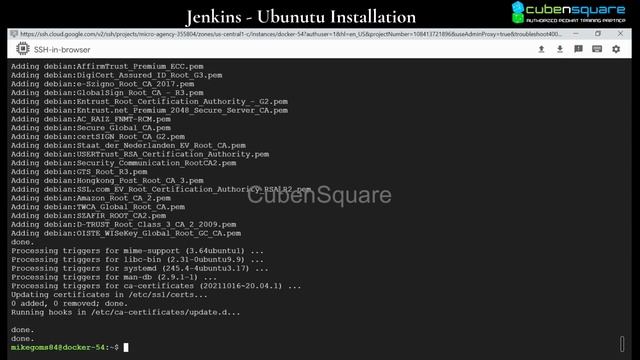Click 'Running hooks in /etc/ca-certificates/update.d...' line
Screen dimensions: 640x360
pos(126,312)
